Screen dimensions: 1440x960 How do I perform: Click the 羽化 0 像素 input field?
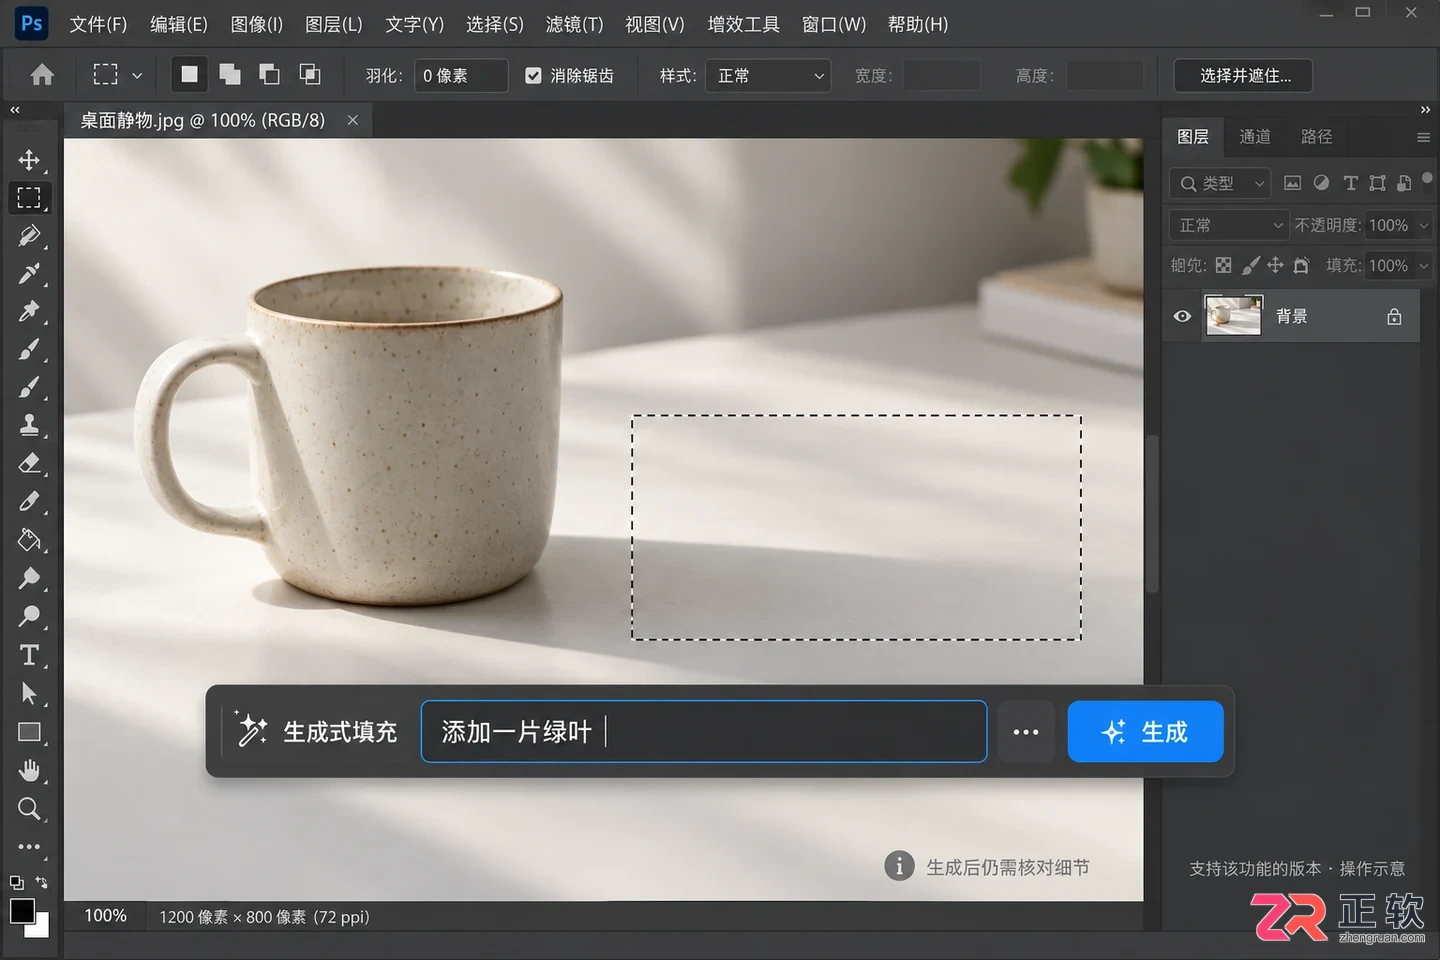(x=461, y=75)
